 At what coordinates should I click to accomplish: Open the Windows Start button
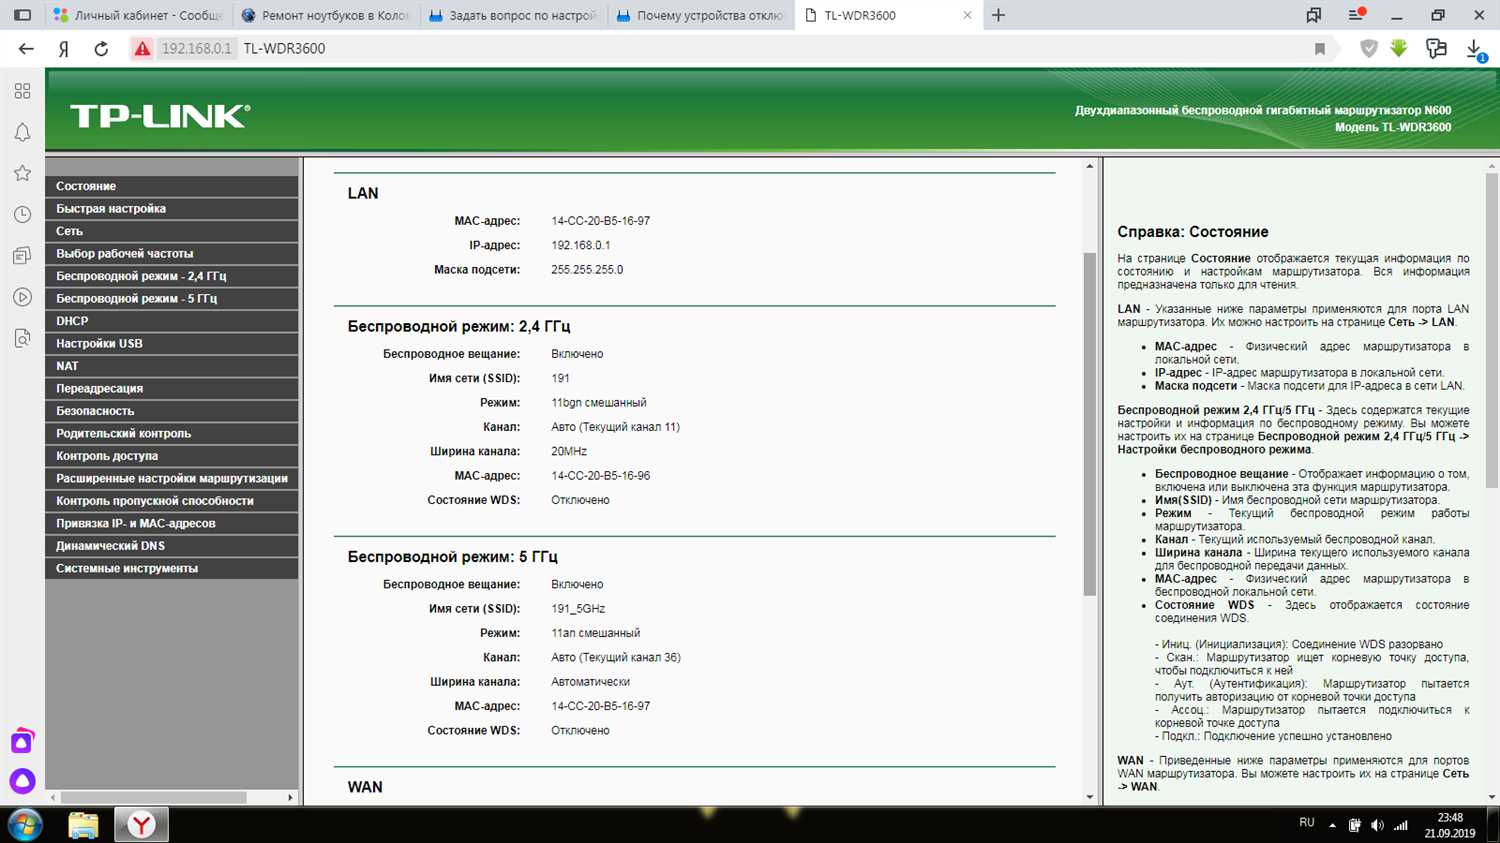(24, 825)
